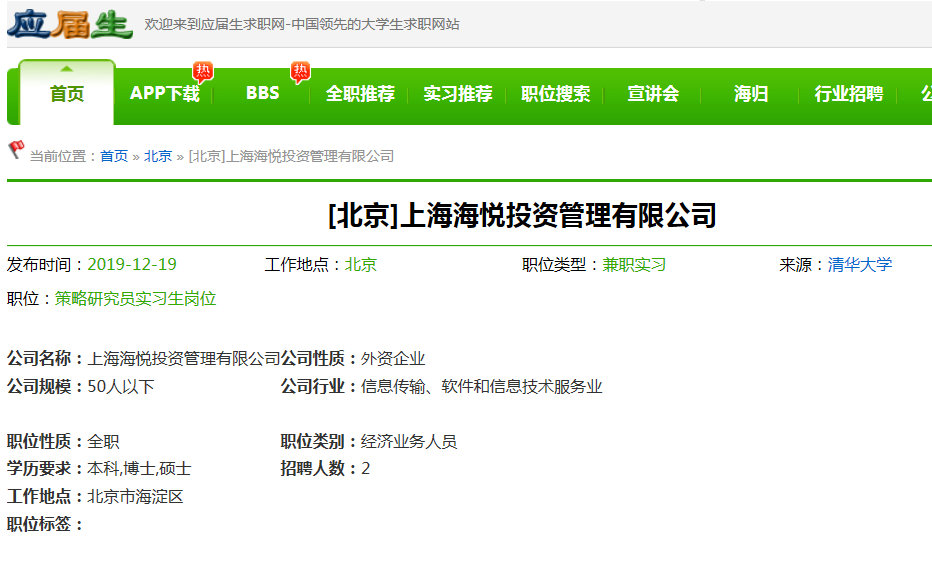
Task: Open the 职位搜索 page
Action: click(555, 93)
